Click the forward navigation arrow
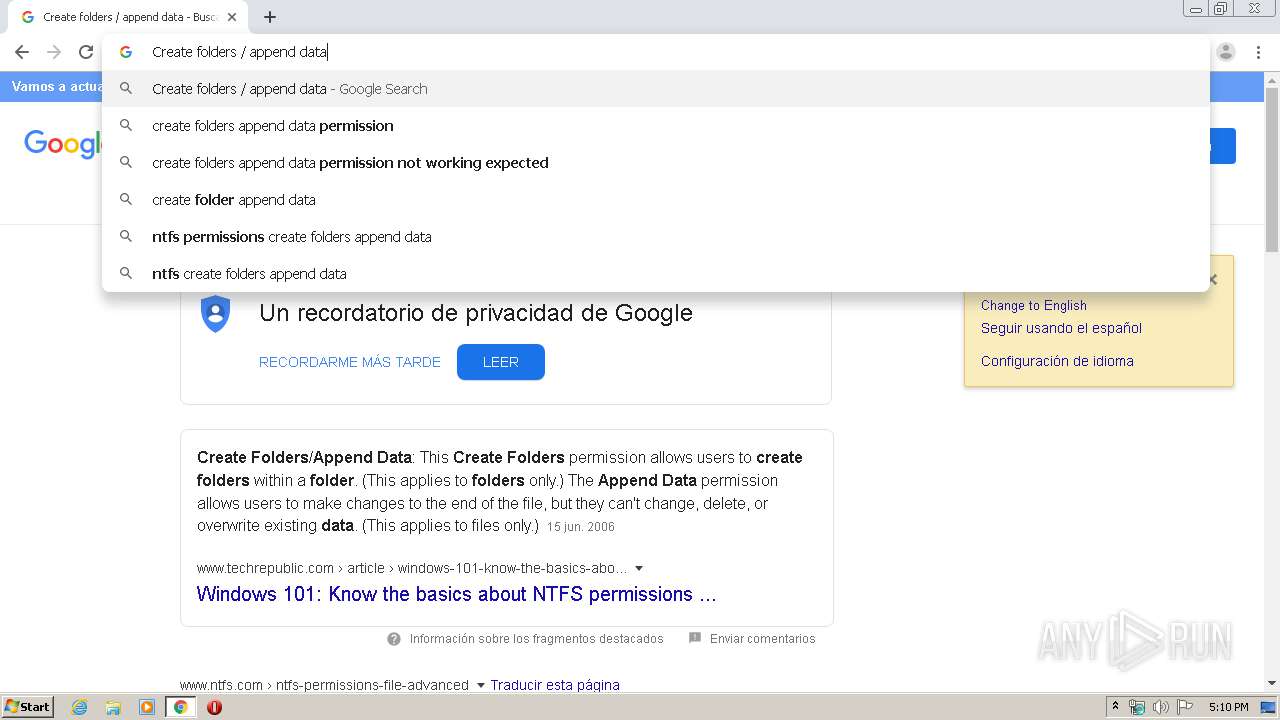Viewport: 1280px width, 720px height. pyautogui.click(x=54, y=52)
